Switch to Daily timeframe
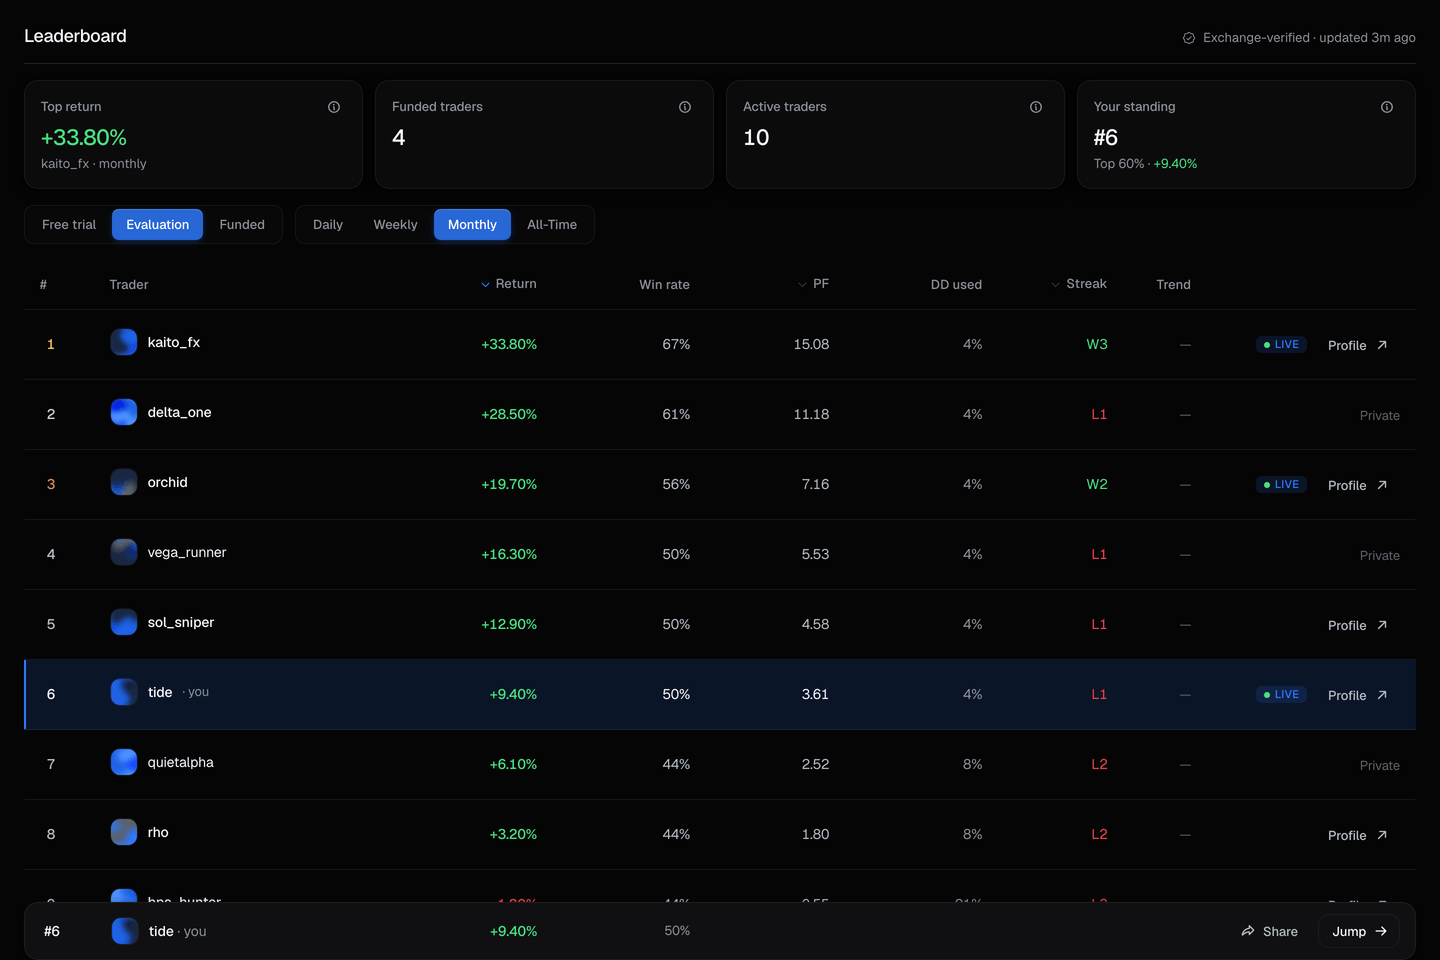The width and height of the screenshot is (1440, 960). 328,225
